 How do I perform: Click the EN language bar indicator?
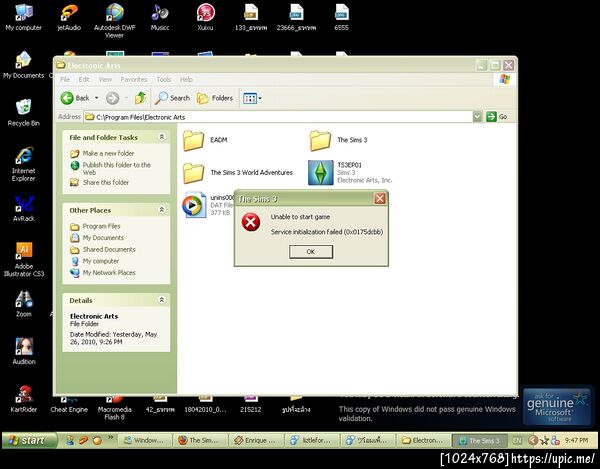[517, 441]
